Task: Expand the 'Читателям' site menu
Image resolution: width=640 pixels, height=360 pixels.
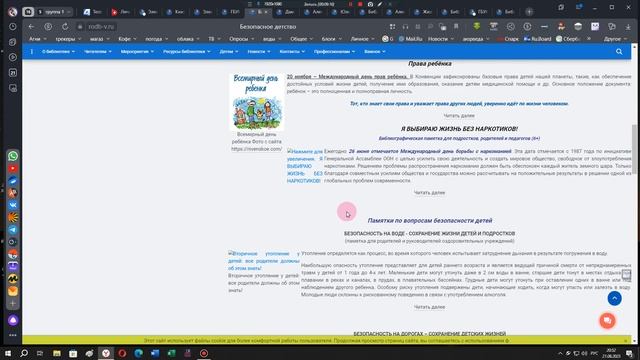Action: tap(98, 52)
